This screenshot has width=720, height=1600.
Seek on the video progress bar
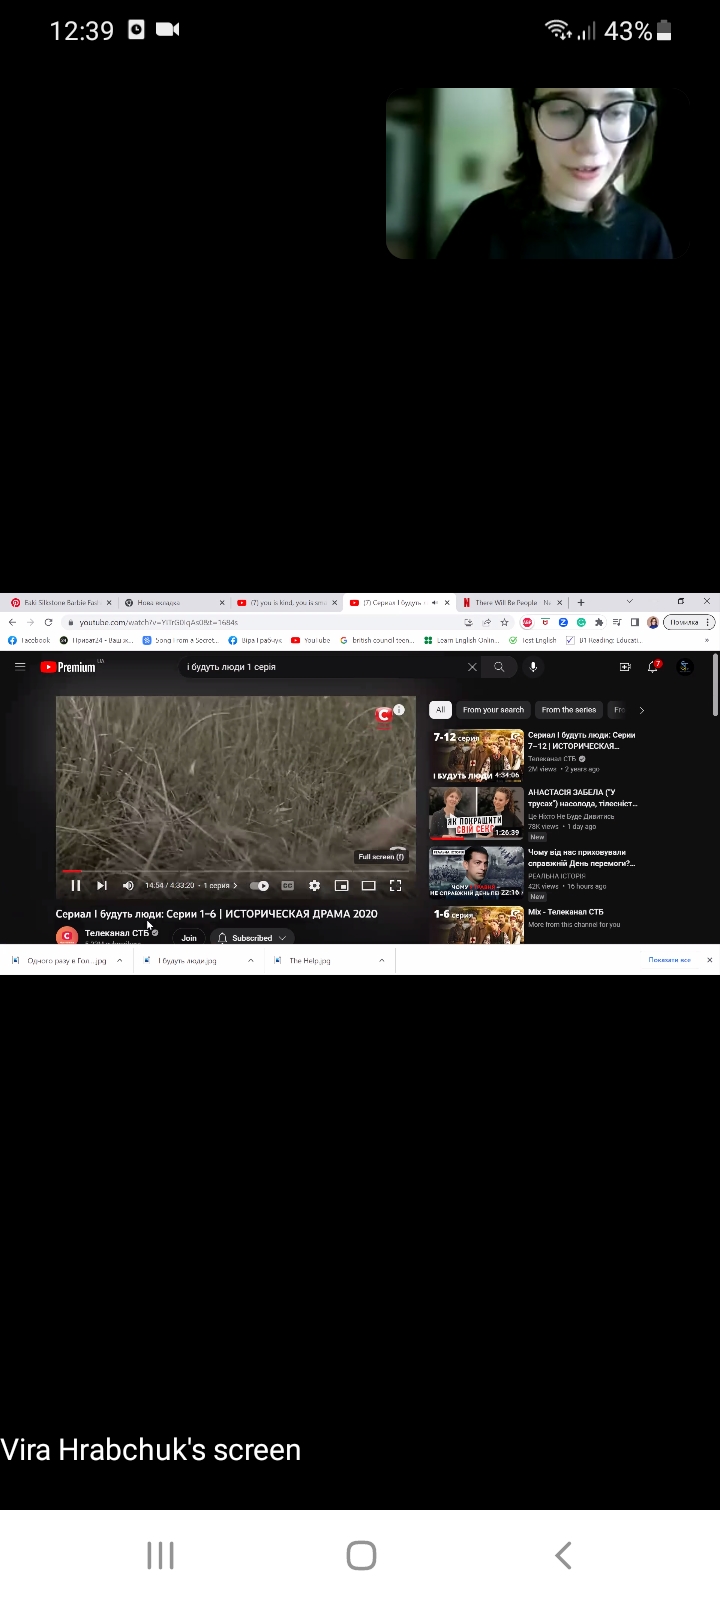(x=235, y=871)
